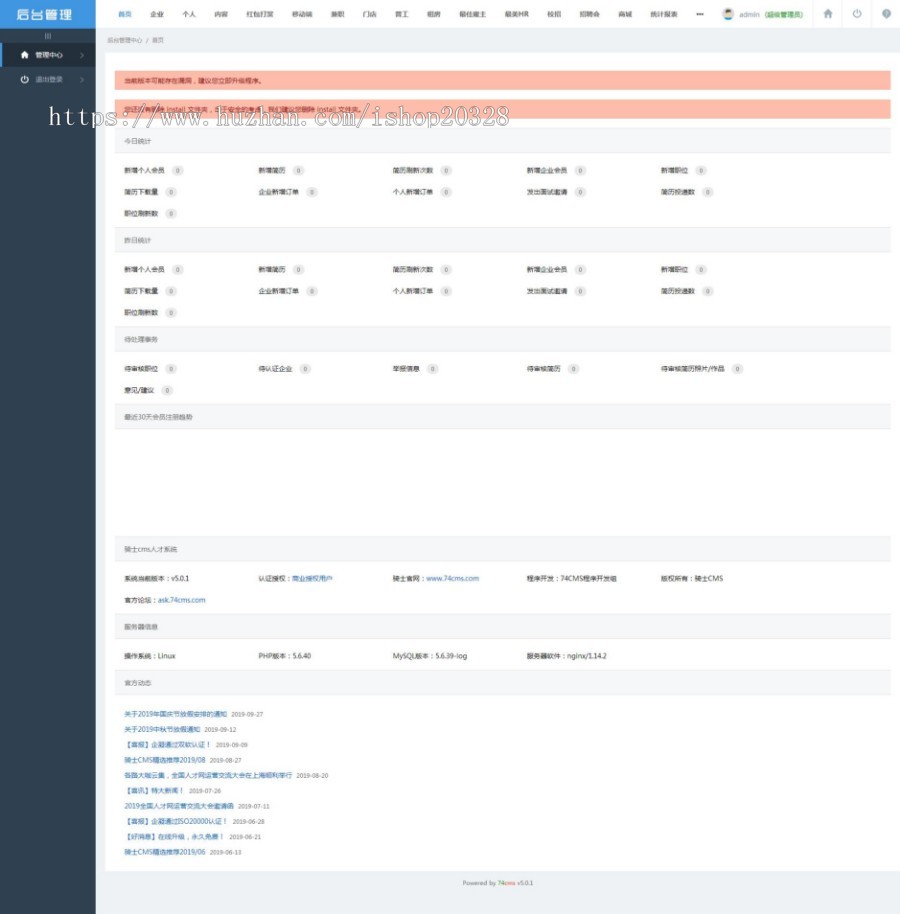Click the admin user avatar
Image resolution: width=900 pixels, height=914 pixels.
(728, 14)
